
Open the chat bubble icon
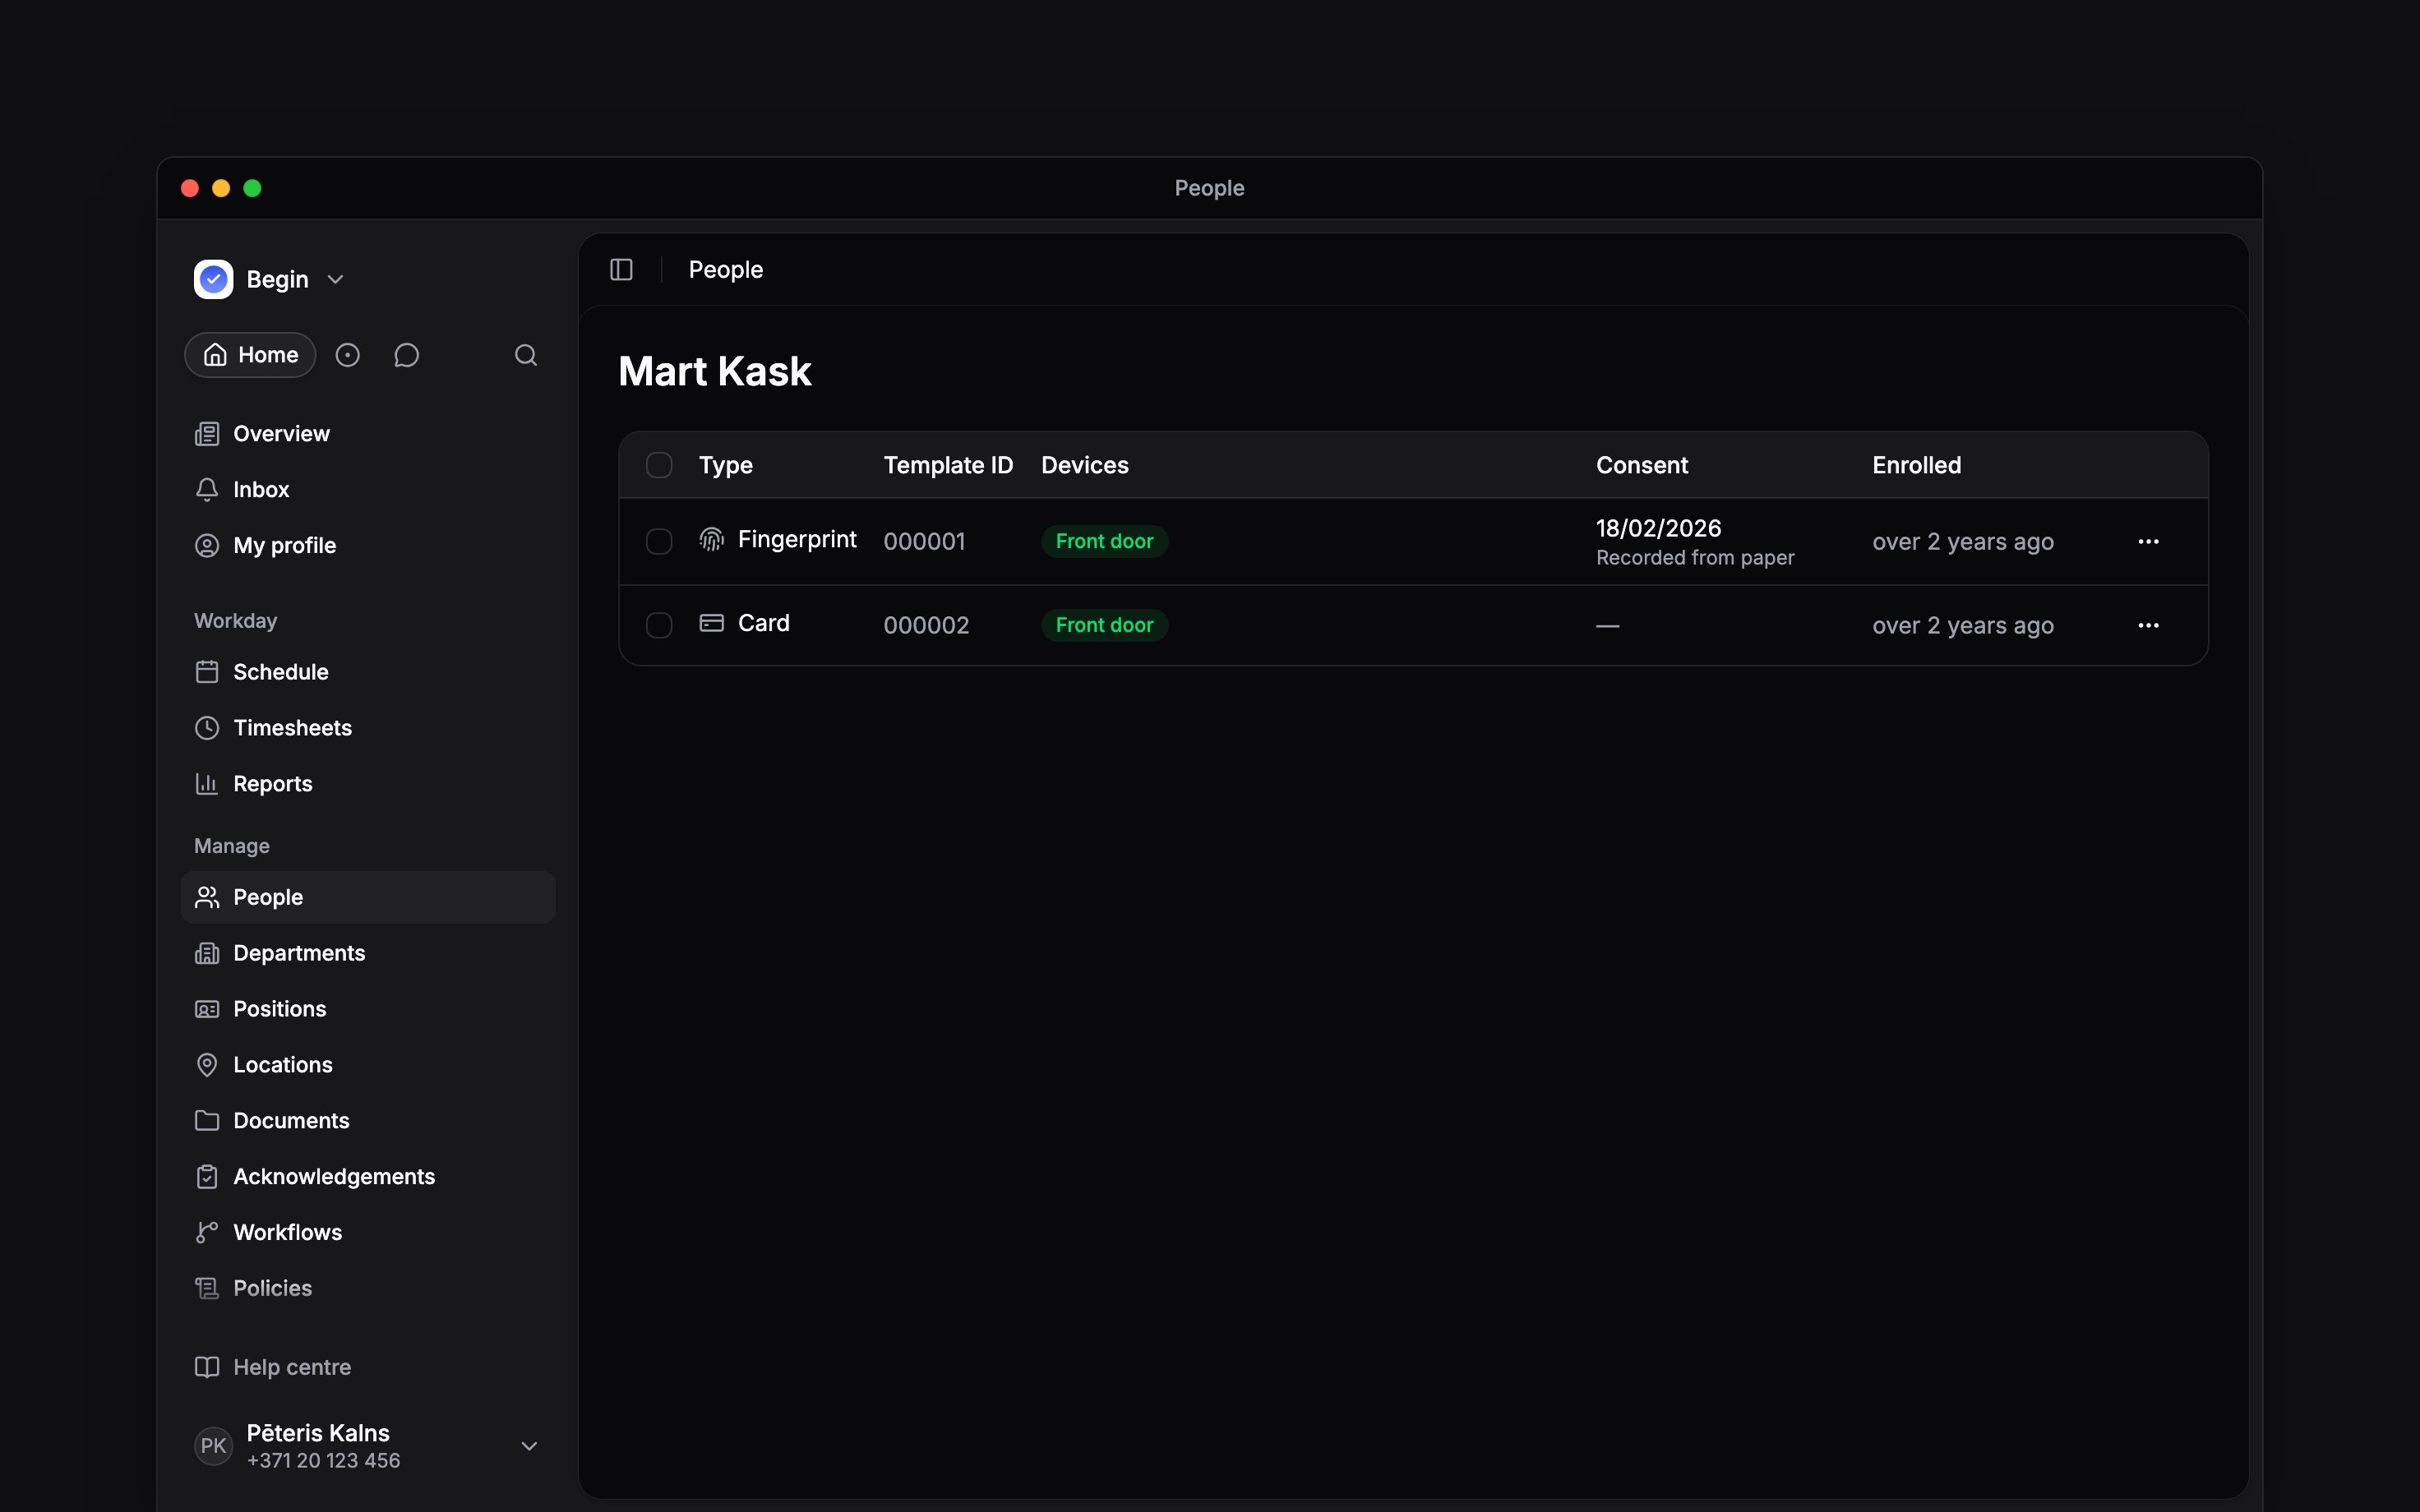[406, 355]
